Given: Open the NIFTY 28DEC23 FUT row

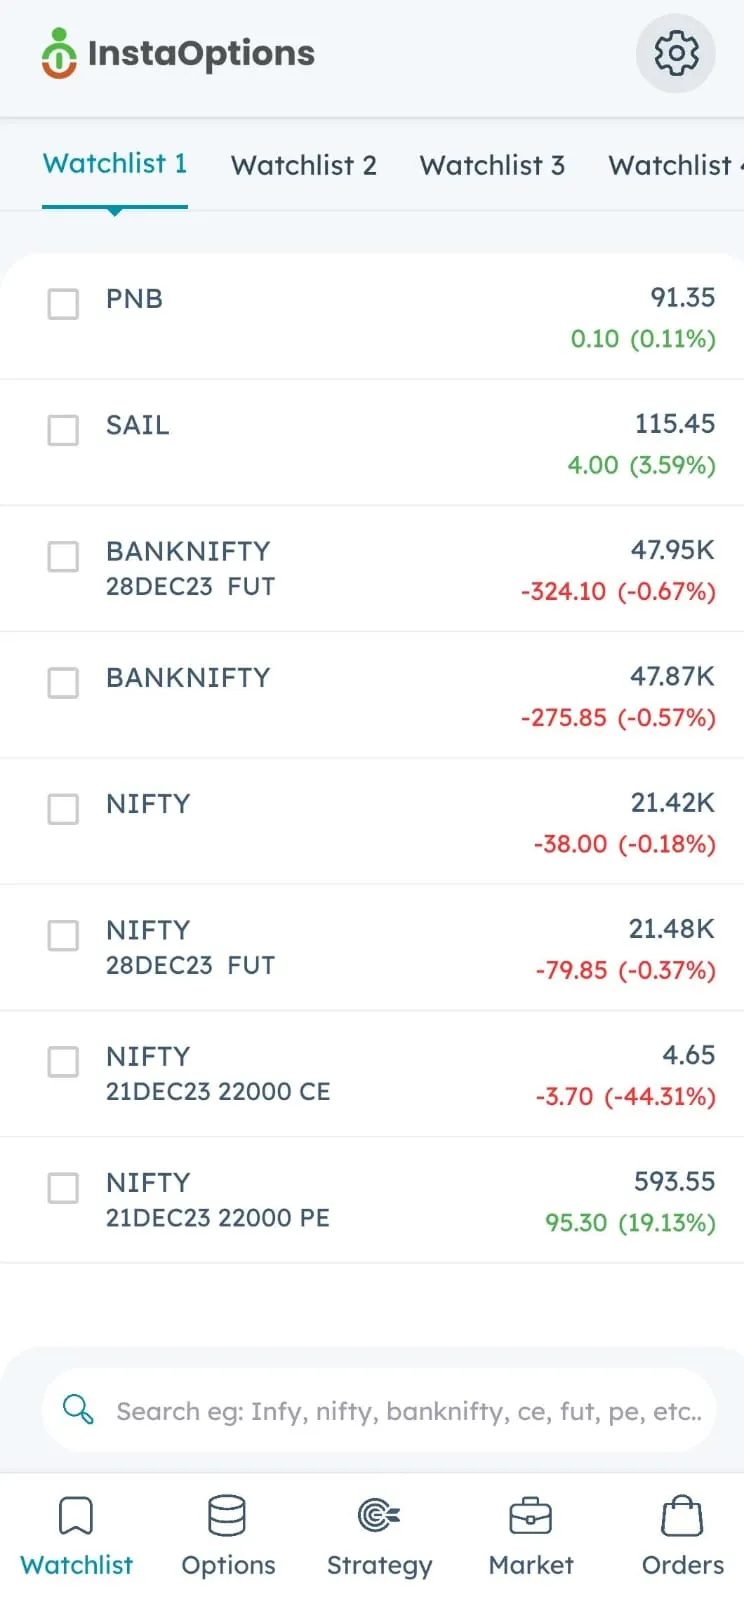Looking at the screenshot, I should tap(372, 947).
